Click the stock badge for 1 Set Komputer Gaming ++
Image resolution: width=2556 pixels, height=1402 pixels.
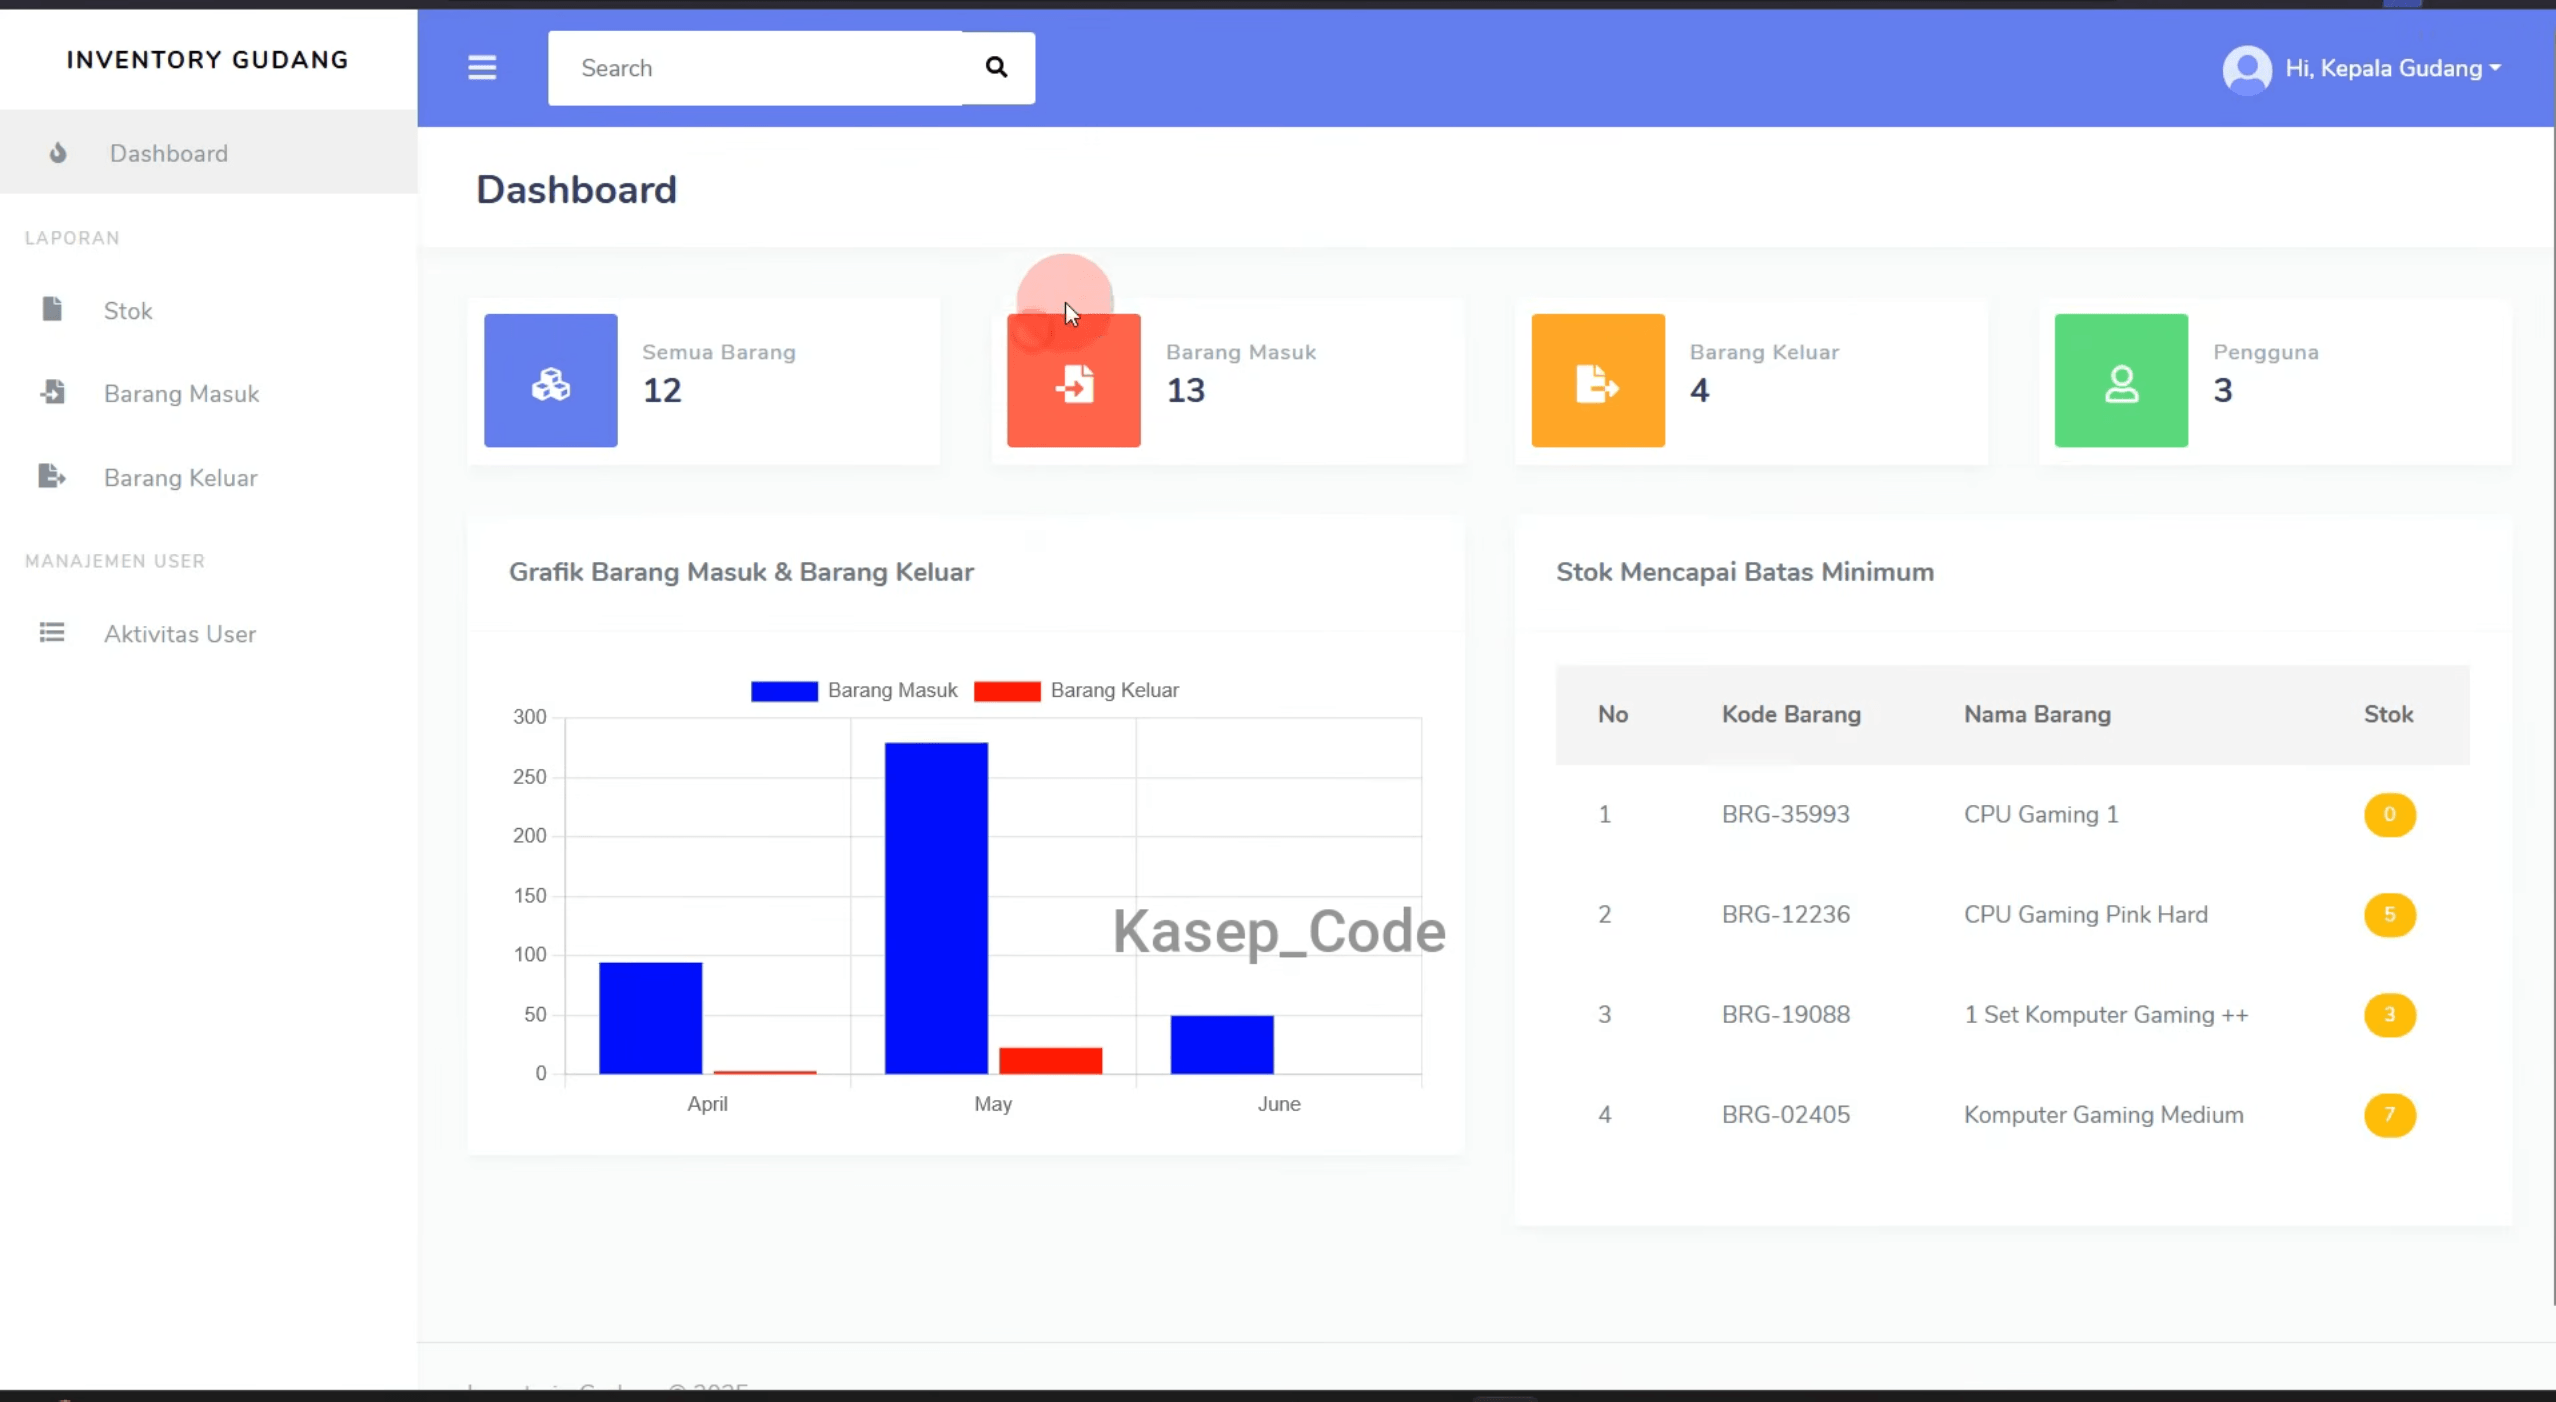tap(2389, 1014)
